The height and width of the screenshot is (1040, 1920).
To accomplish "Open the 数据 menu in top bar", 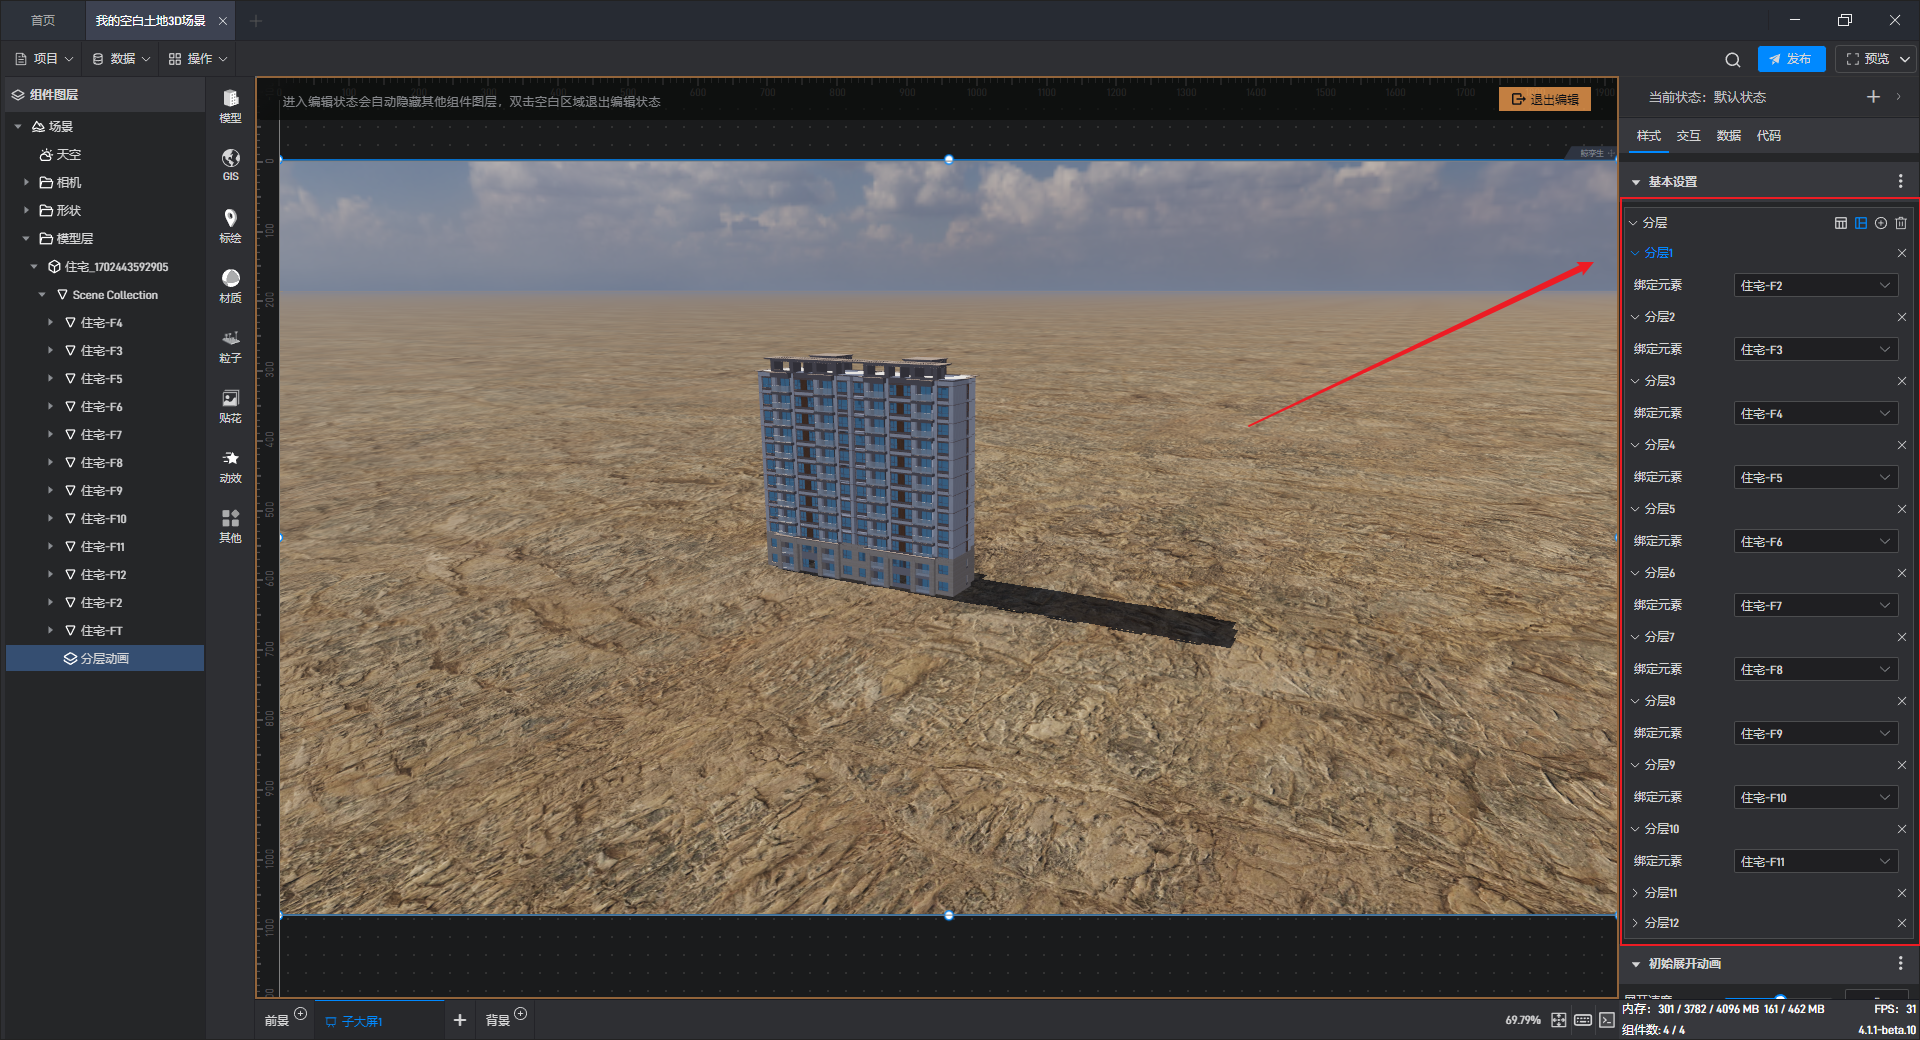I will pos(121,59).
